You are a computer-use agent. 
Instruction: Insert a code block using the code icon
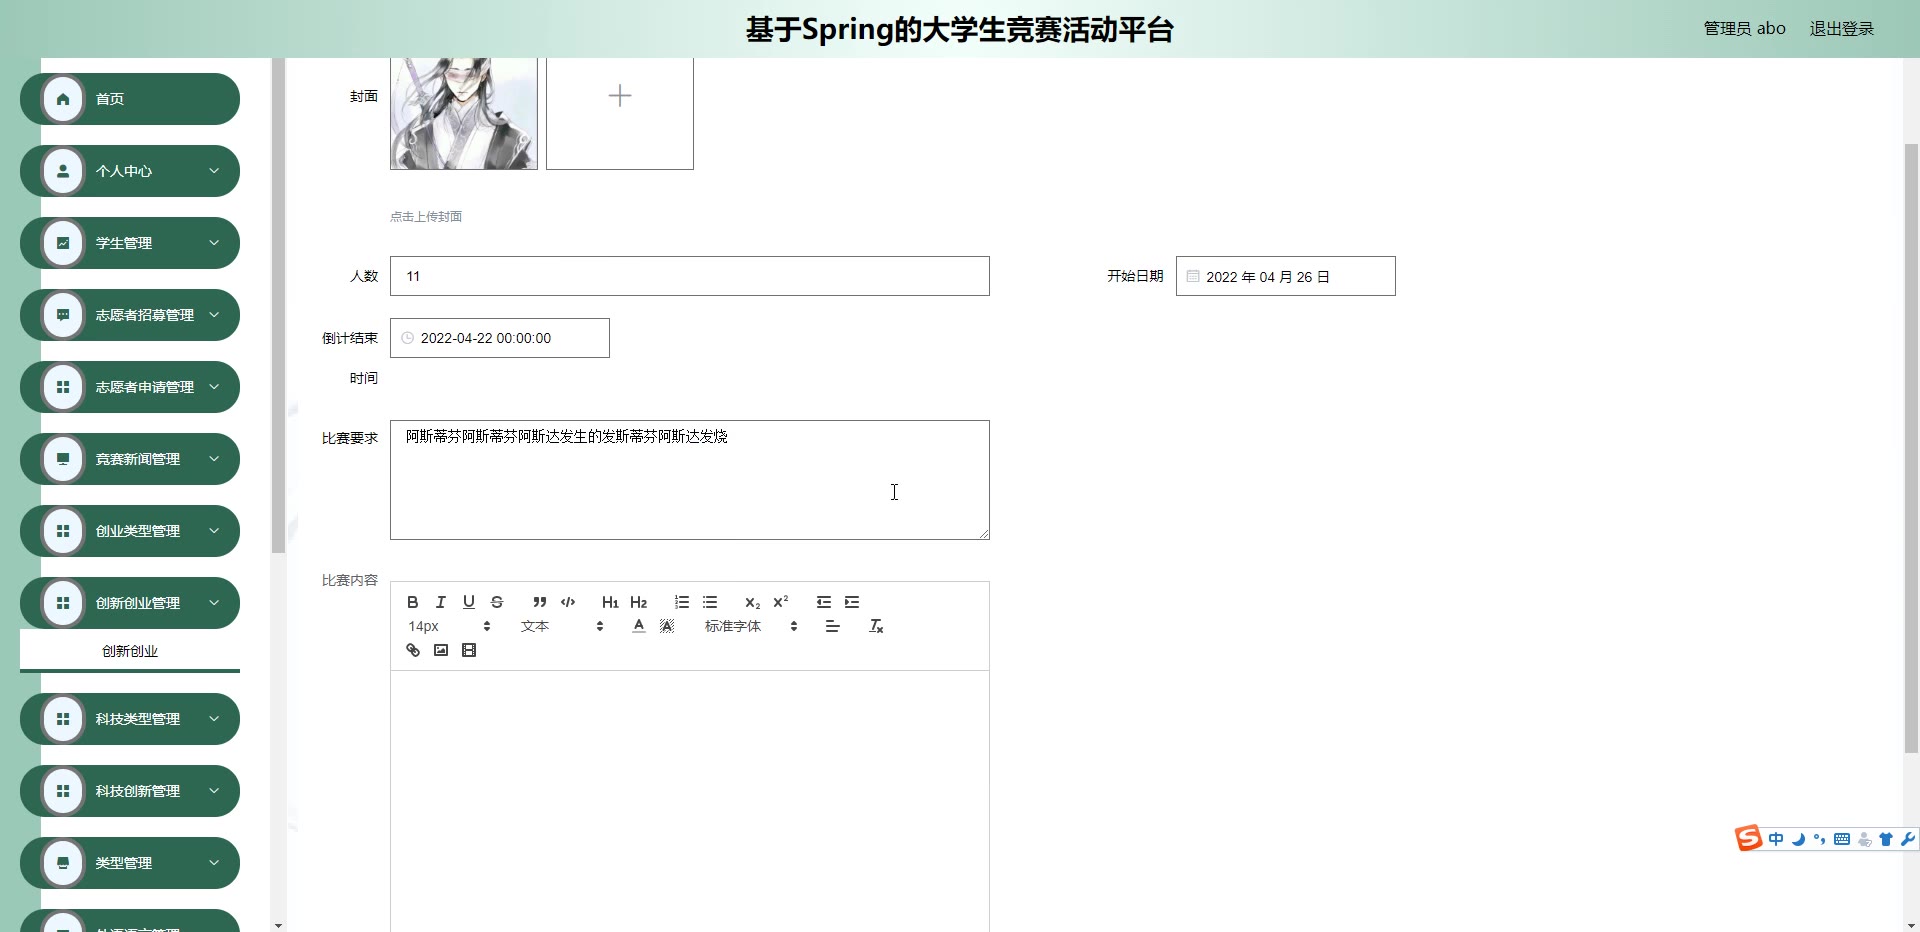point(568,602)
